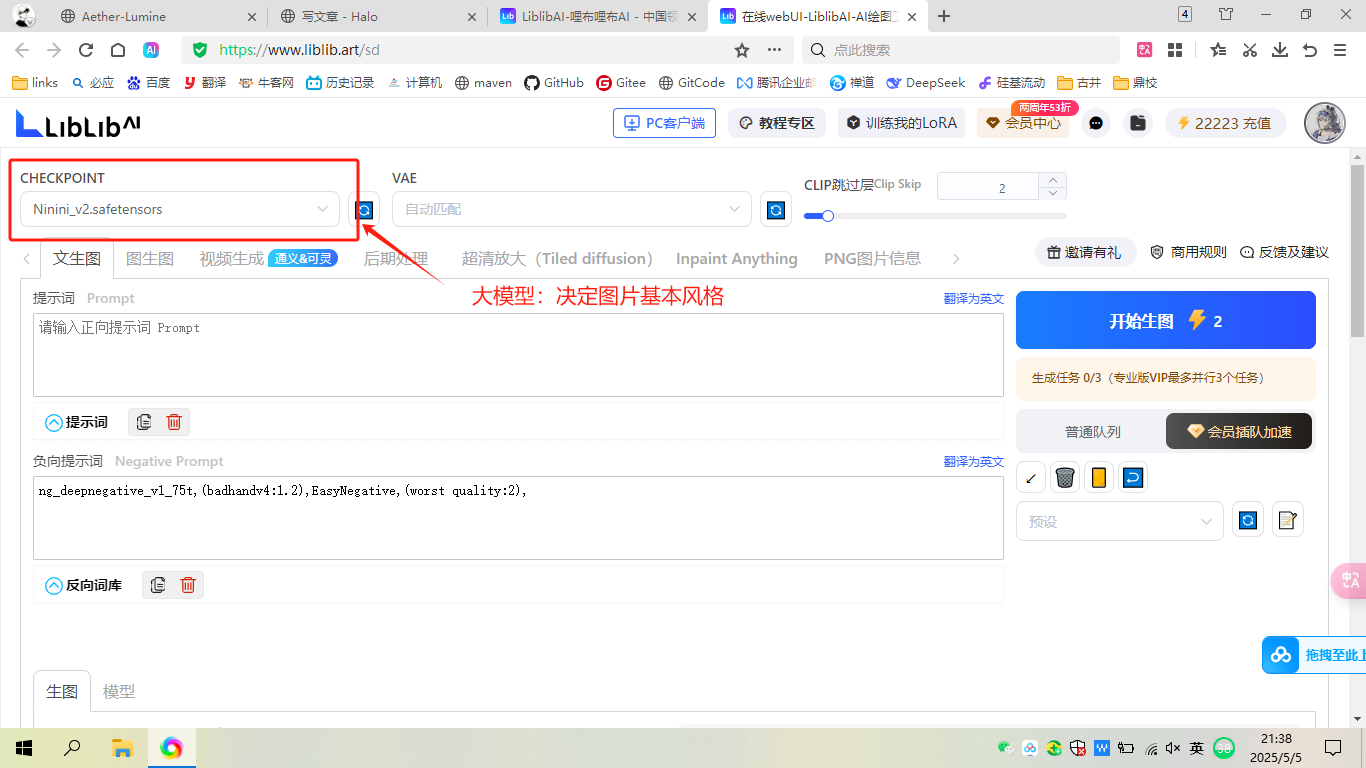This screenshot has width=1366, height=768.
Task: Click the copy icon next to 反向词库
Action: (158, 585)
